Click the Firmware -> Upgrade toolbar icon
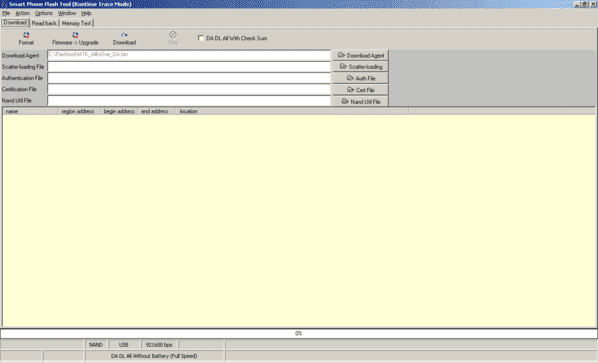Viewport: 598px width, 363px height. pyautogui.click(x=75, y=39)
